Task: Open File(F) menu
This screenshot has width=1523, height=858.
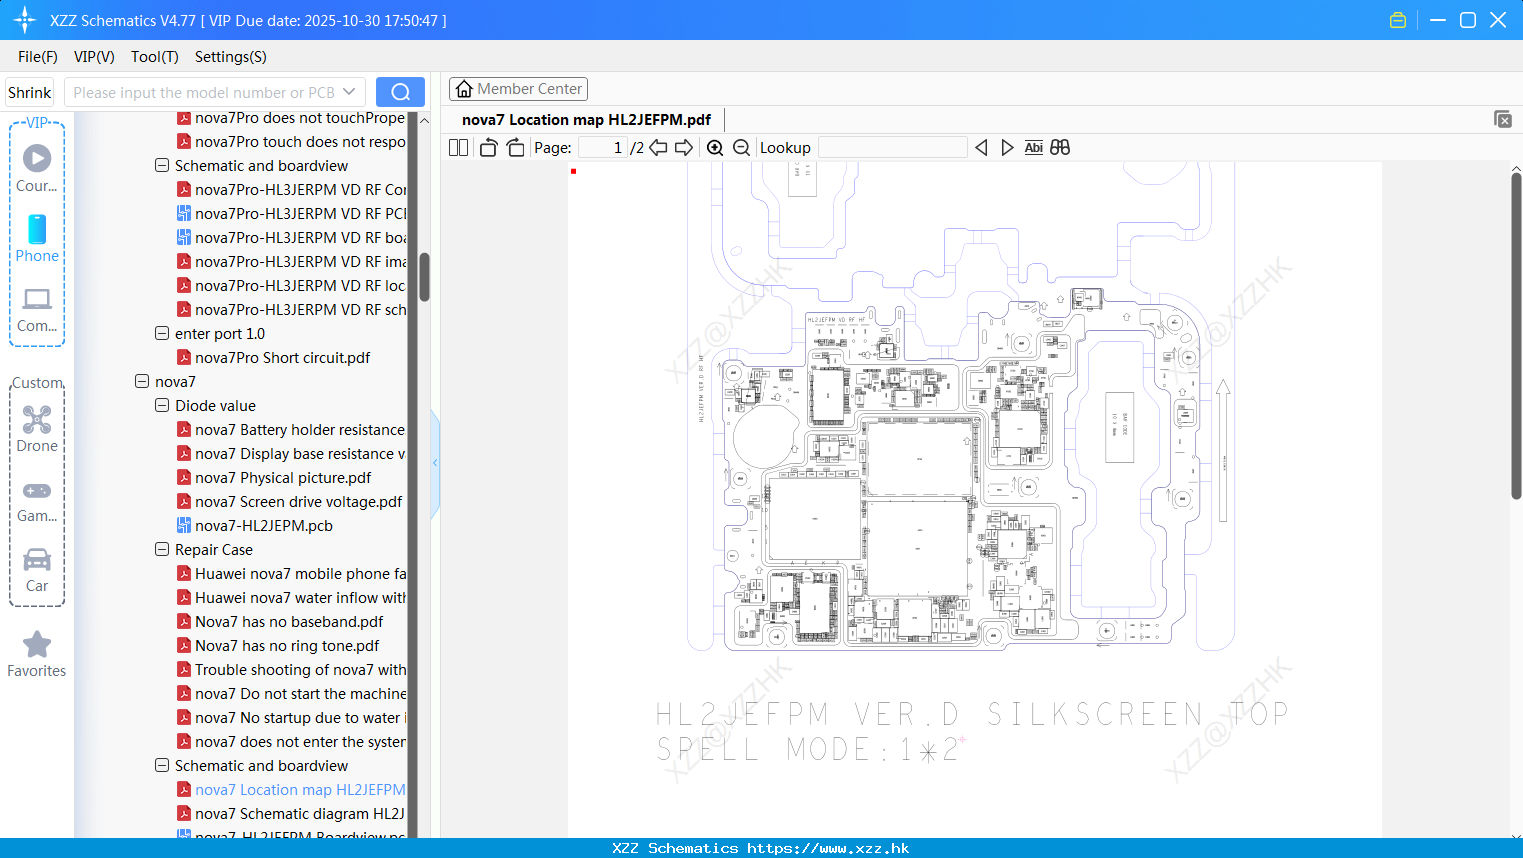Action: 38,57
